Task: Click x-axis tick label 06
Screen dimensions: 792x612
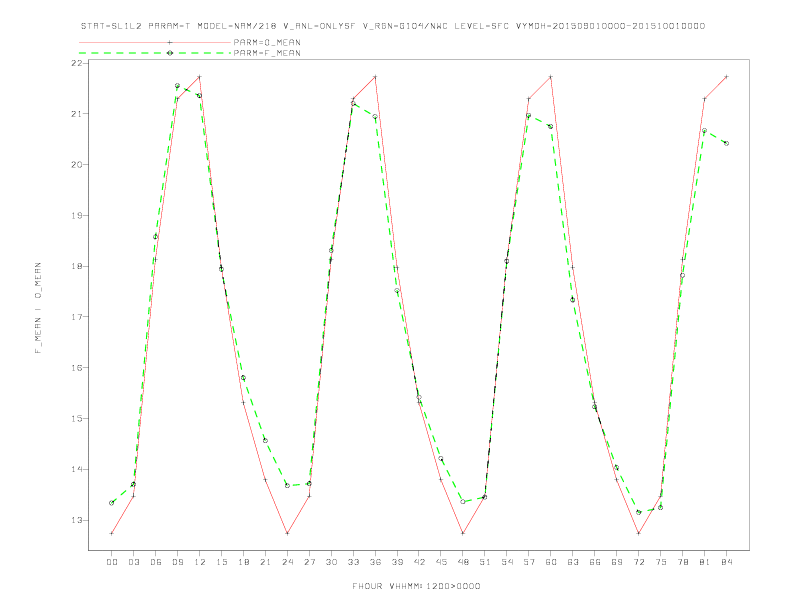Action: (156, 562)
